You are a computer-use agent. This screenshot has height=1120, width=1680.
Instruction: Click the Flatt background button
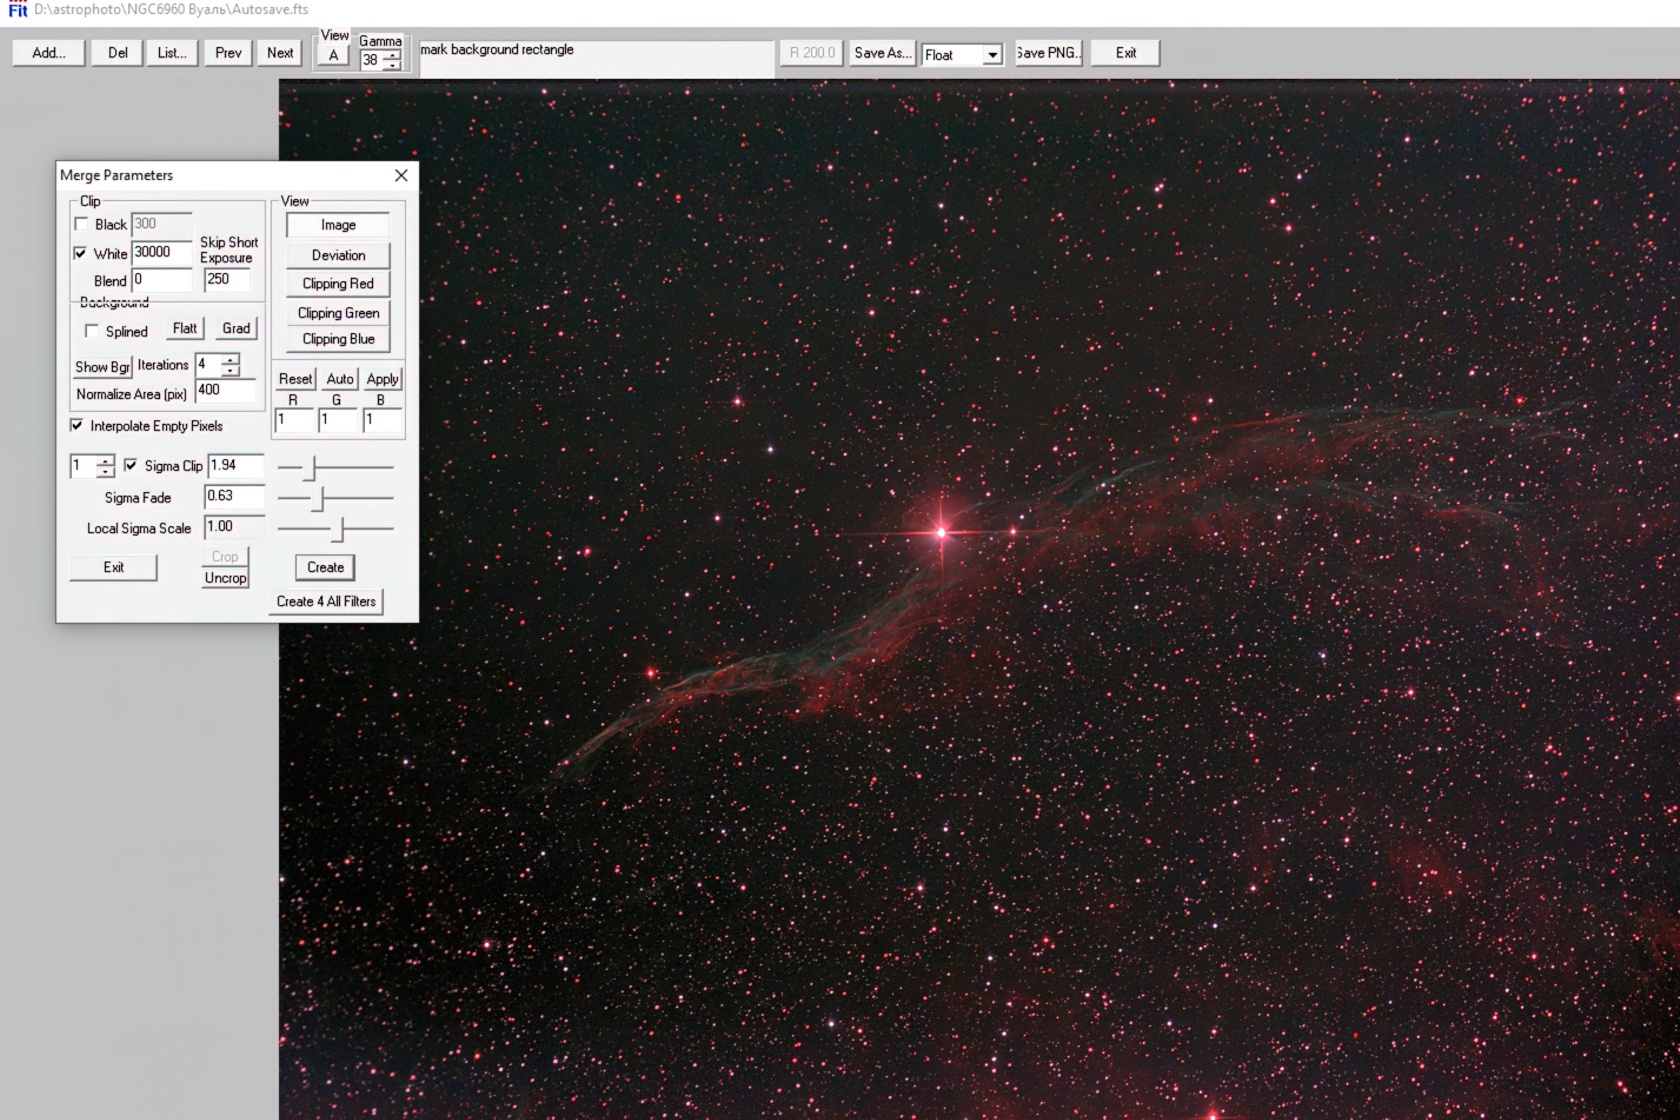point(185,328)
